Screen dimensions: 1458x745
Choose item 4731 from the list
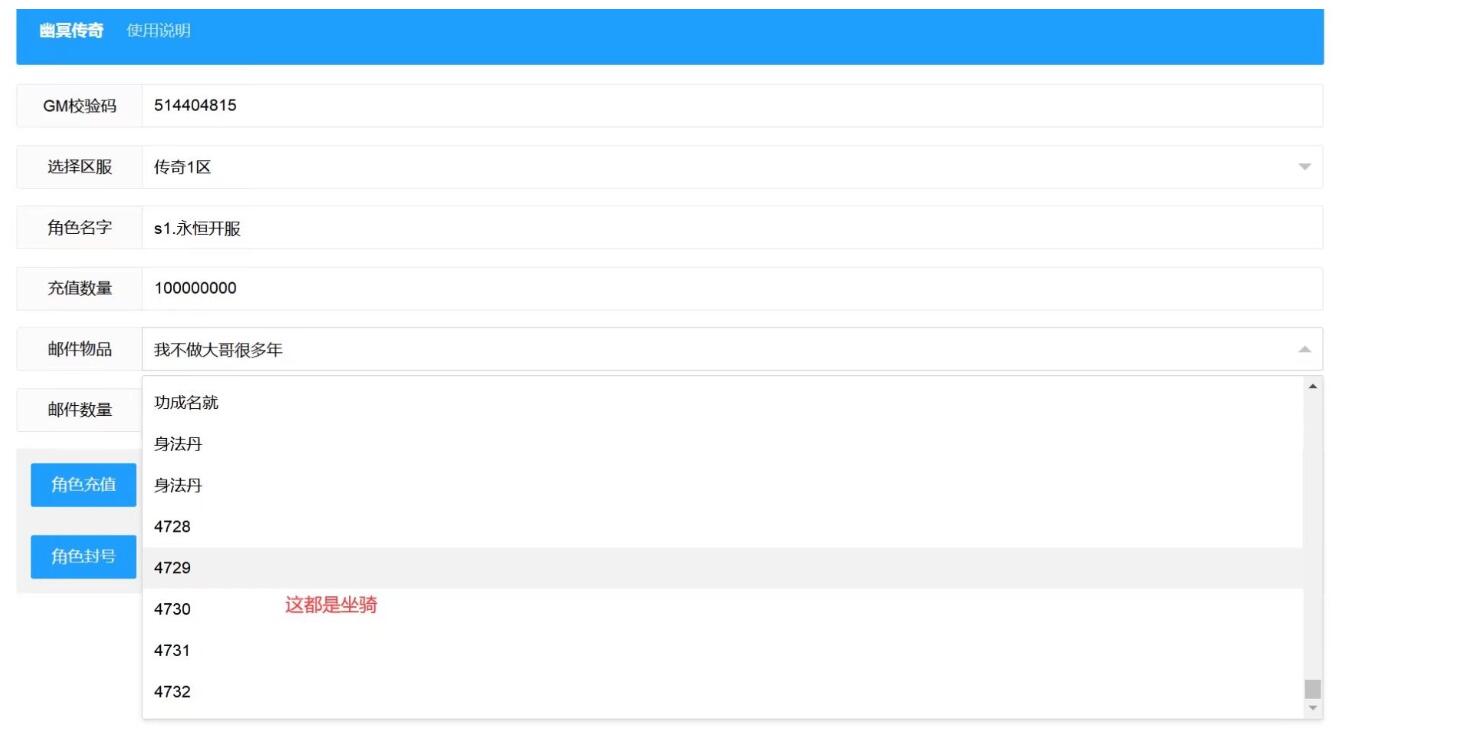tap(172, 650)
